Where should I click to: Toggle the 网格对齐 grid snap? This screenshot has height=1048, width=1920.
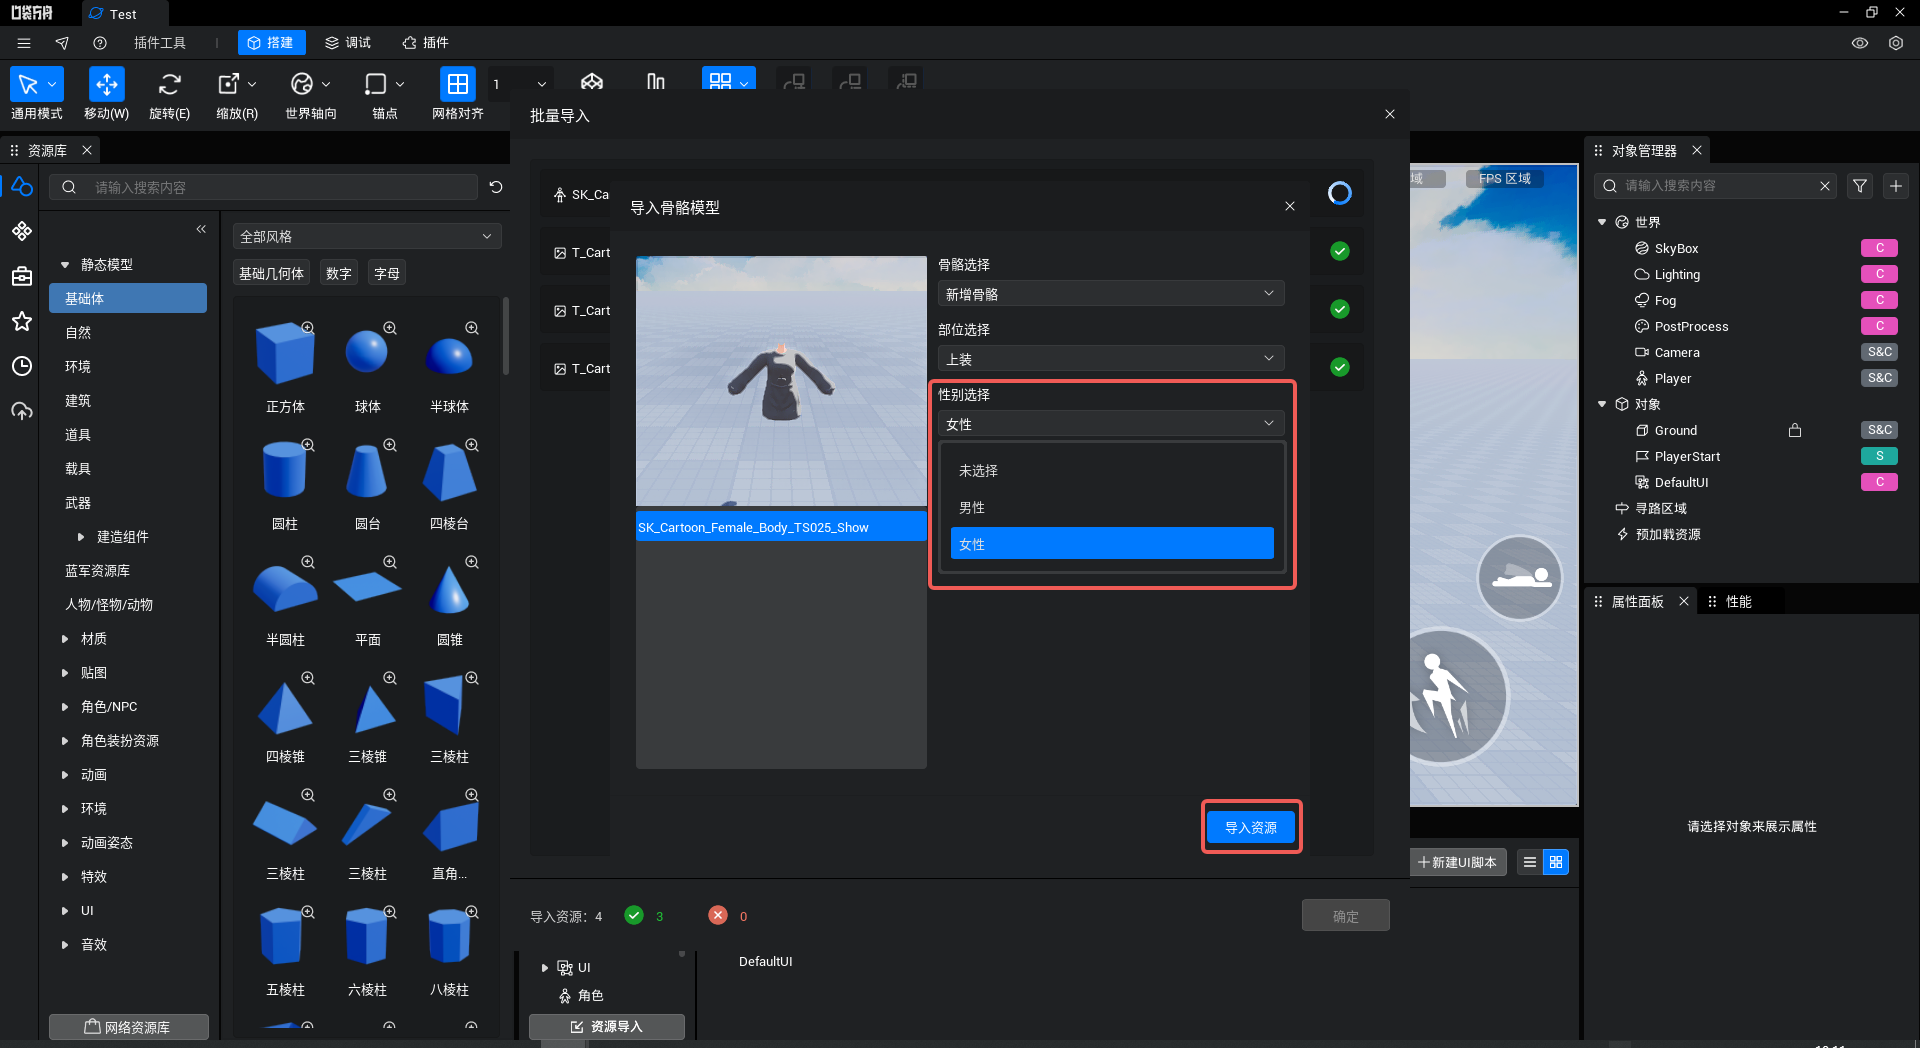458,94
